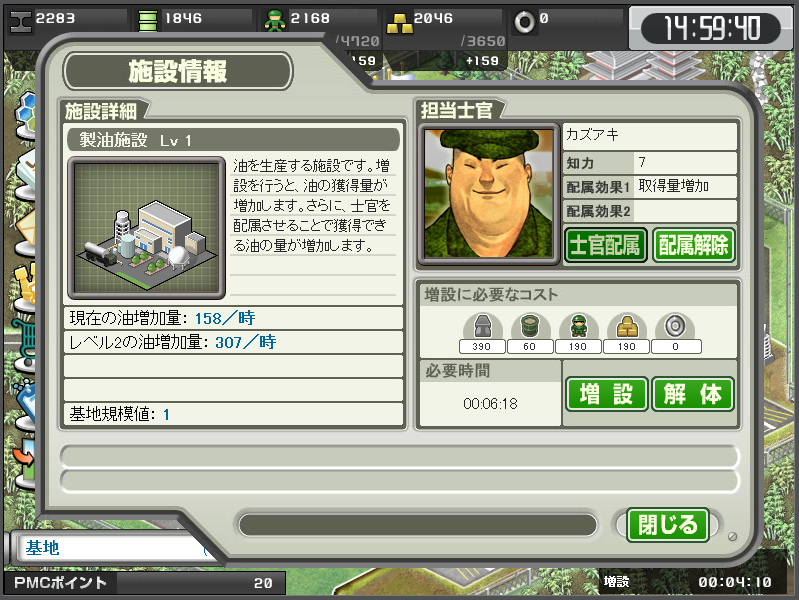
Task: Click the PMCポイント bar at bottom
Action: point(144,583)
